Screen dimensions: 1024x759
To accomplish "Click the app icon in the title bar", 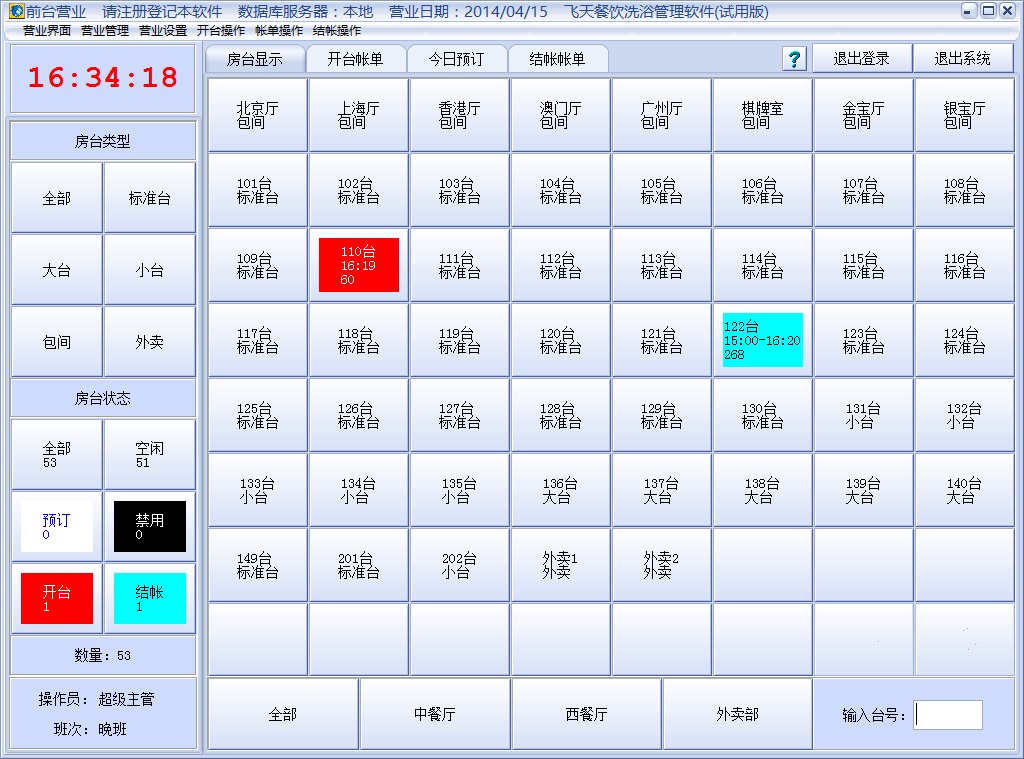I will pos(16,11).
